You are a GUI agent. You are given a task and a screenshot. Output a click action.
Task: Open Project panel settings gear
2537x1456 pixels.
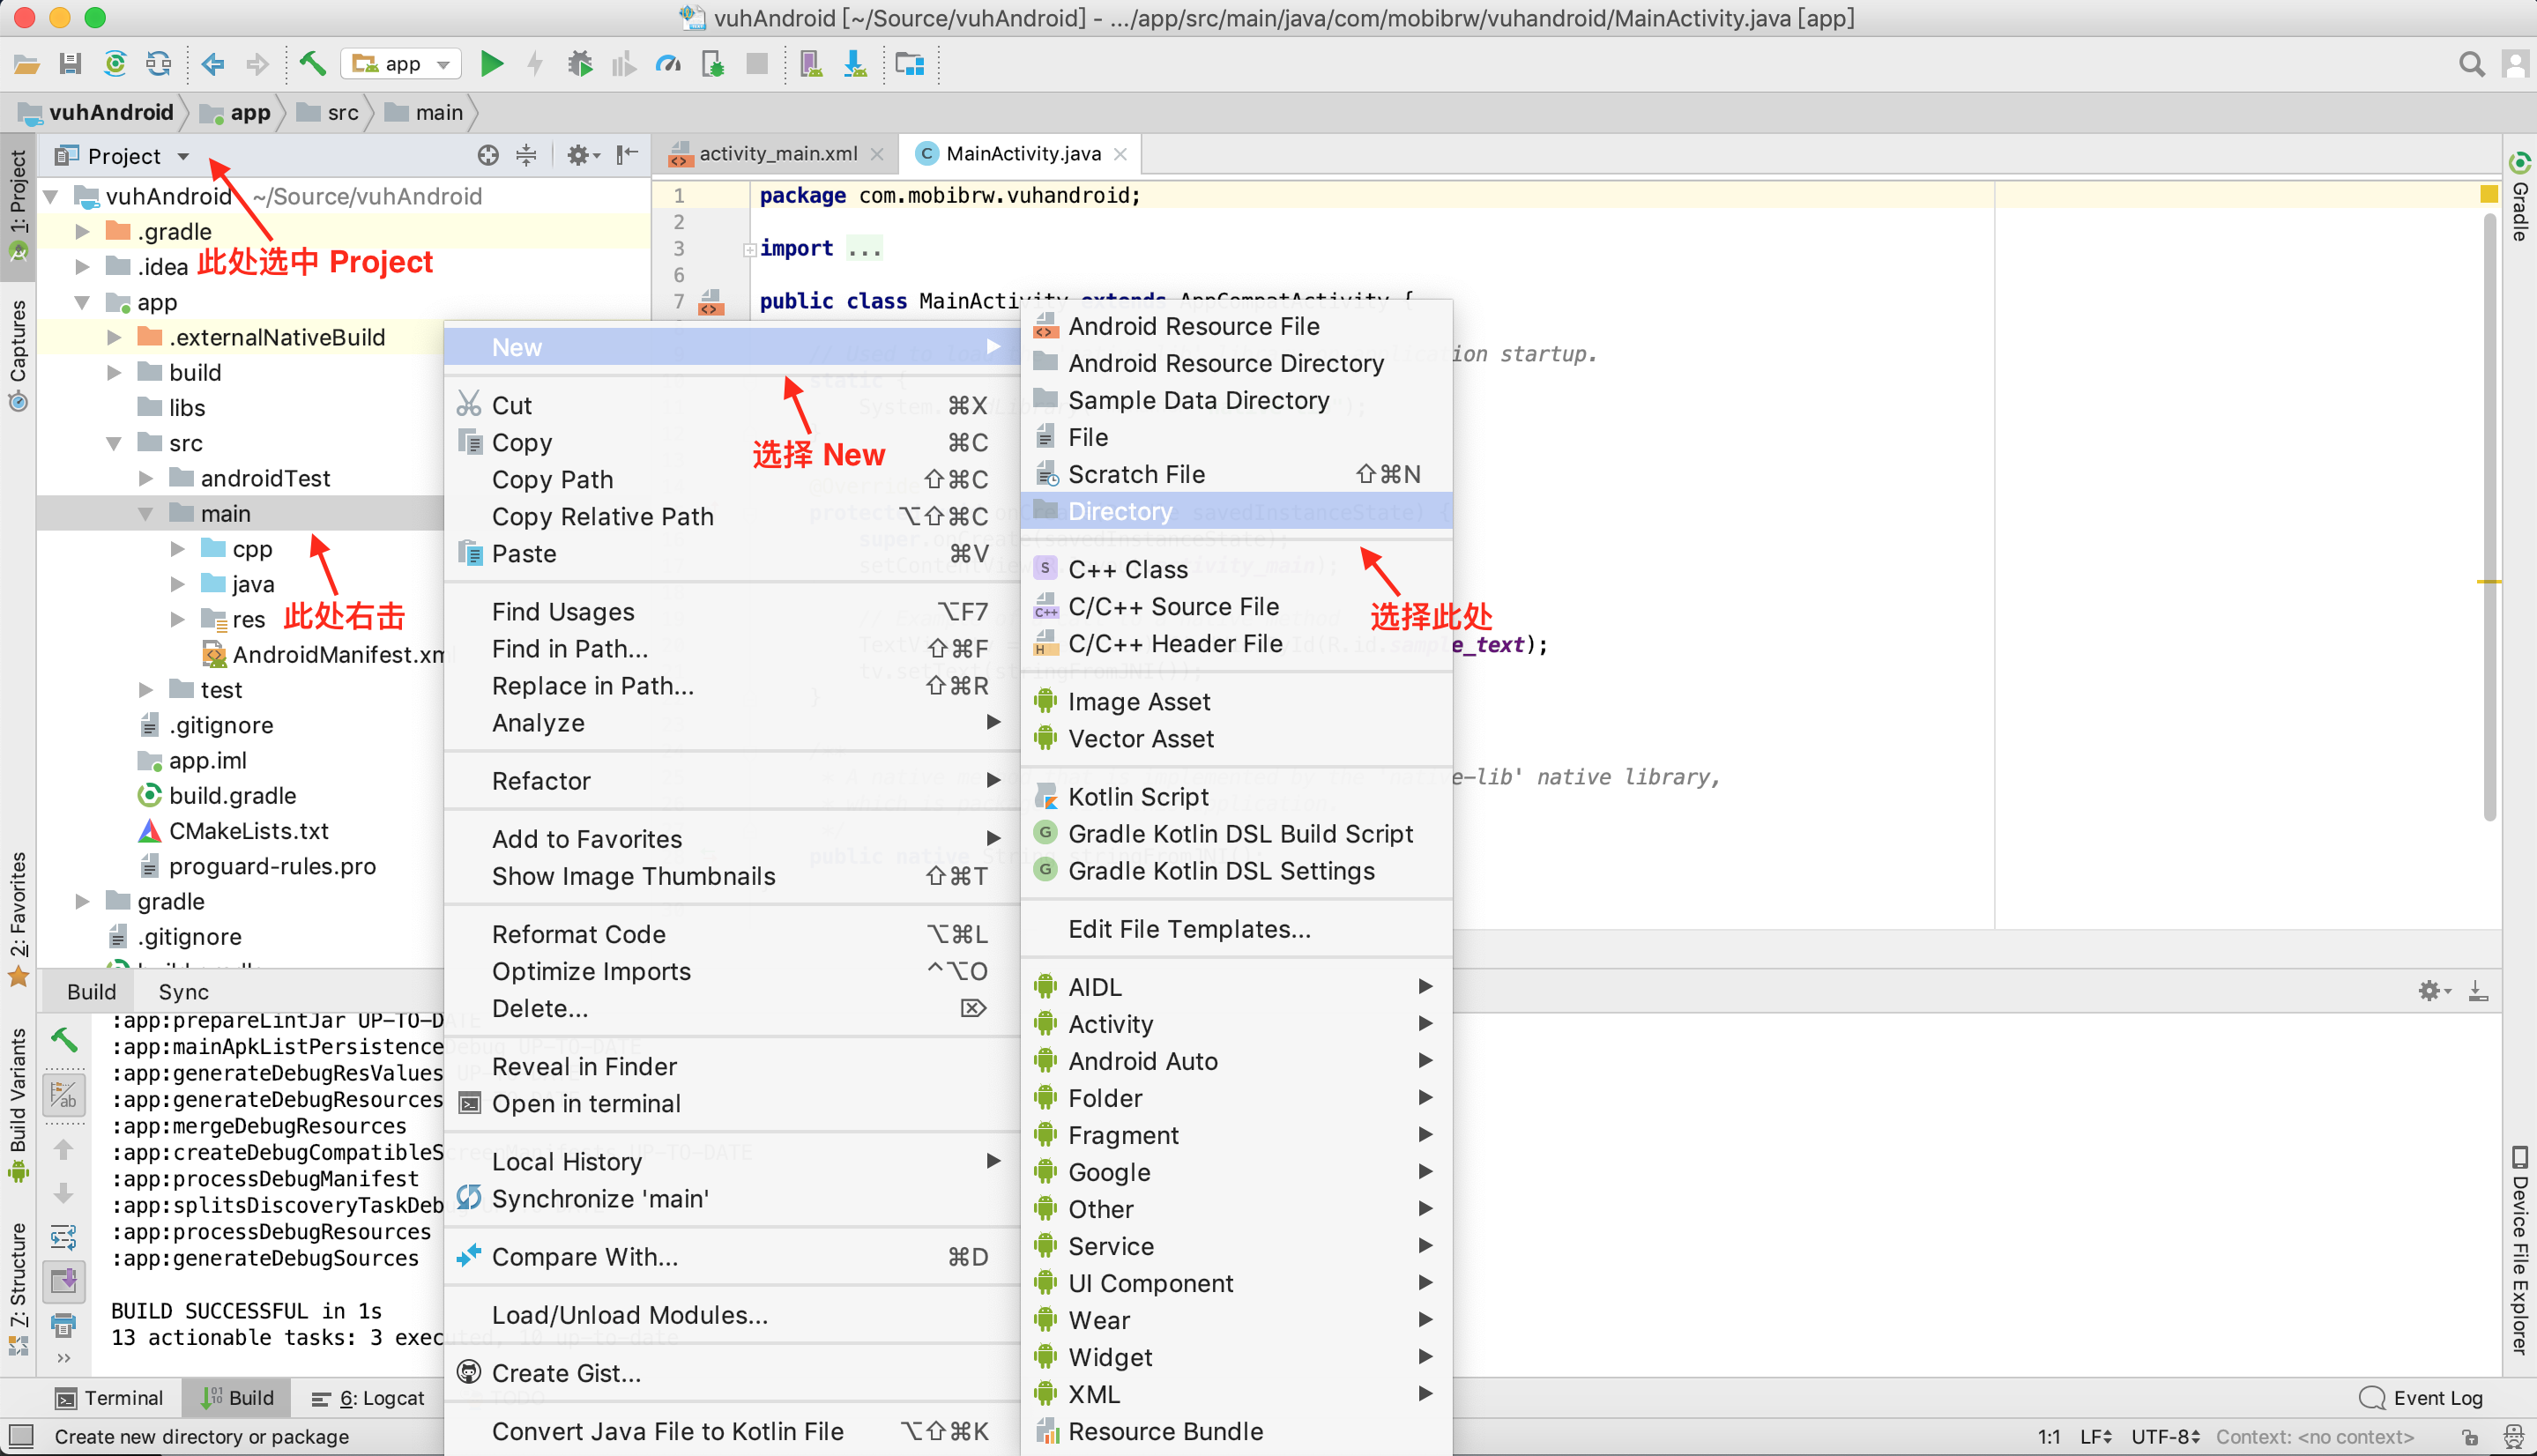click(583, 155)
